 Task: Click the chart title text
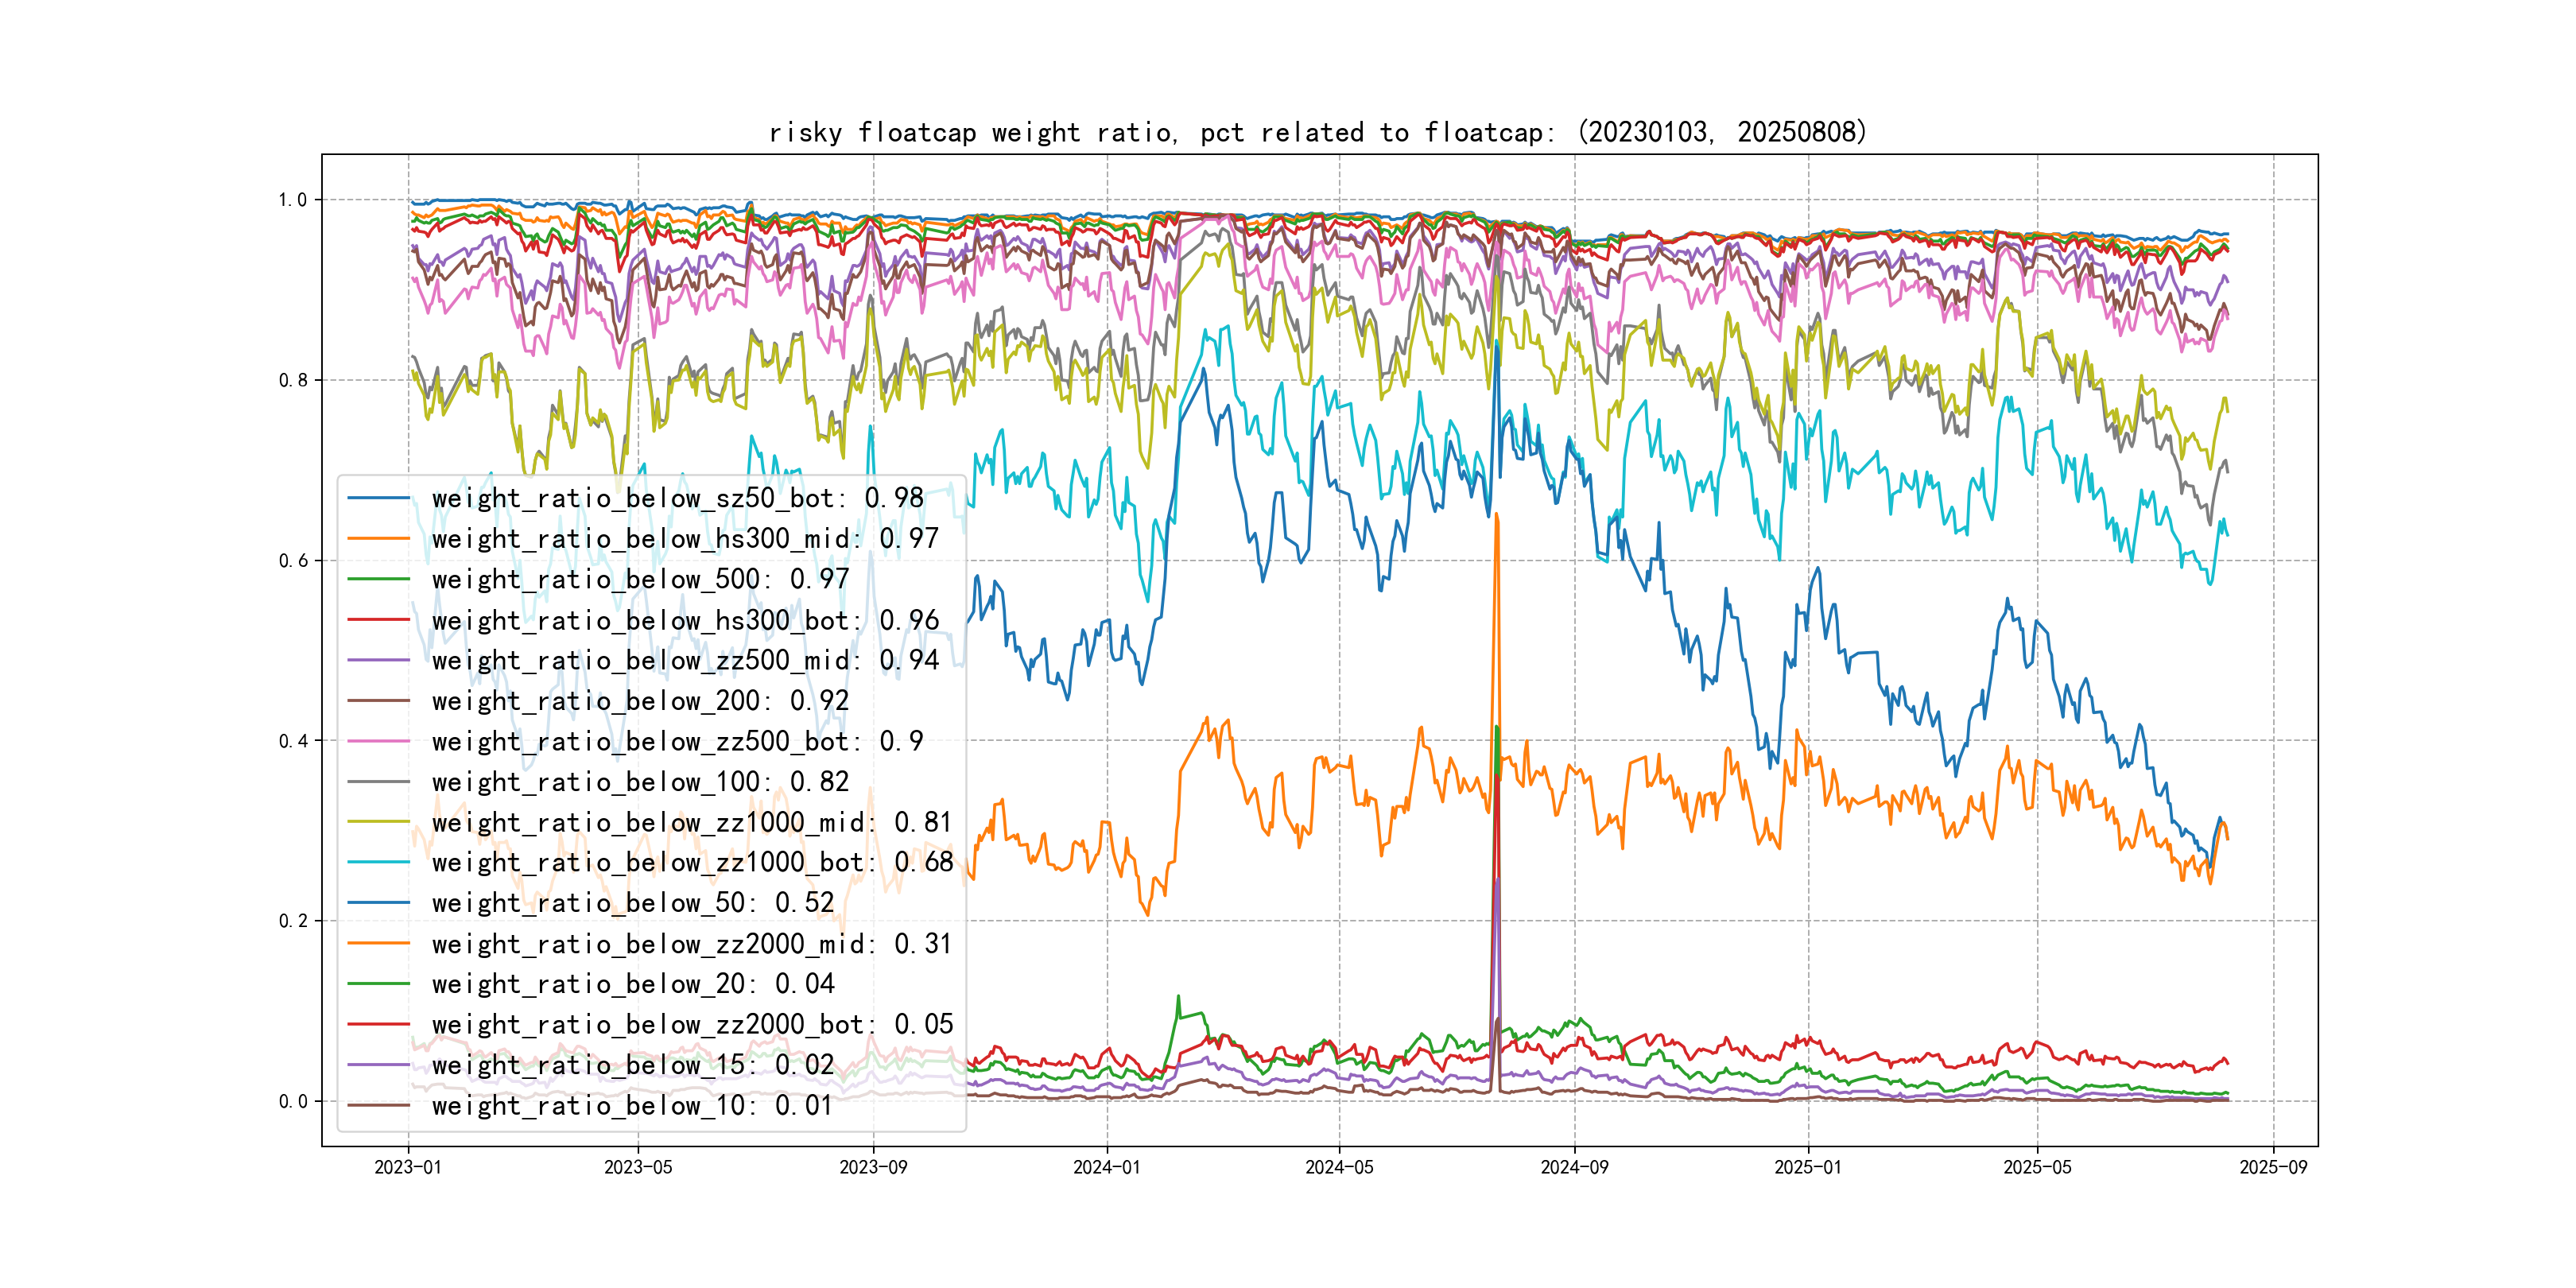[x=1318, y=132]
